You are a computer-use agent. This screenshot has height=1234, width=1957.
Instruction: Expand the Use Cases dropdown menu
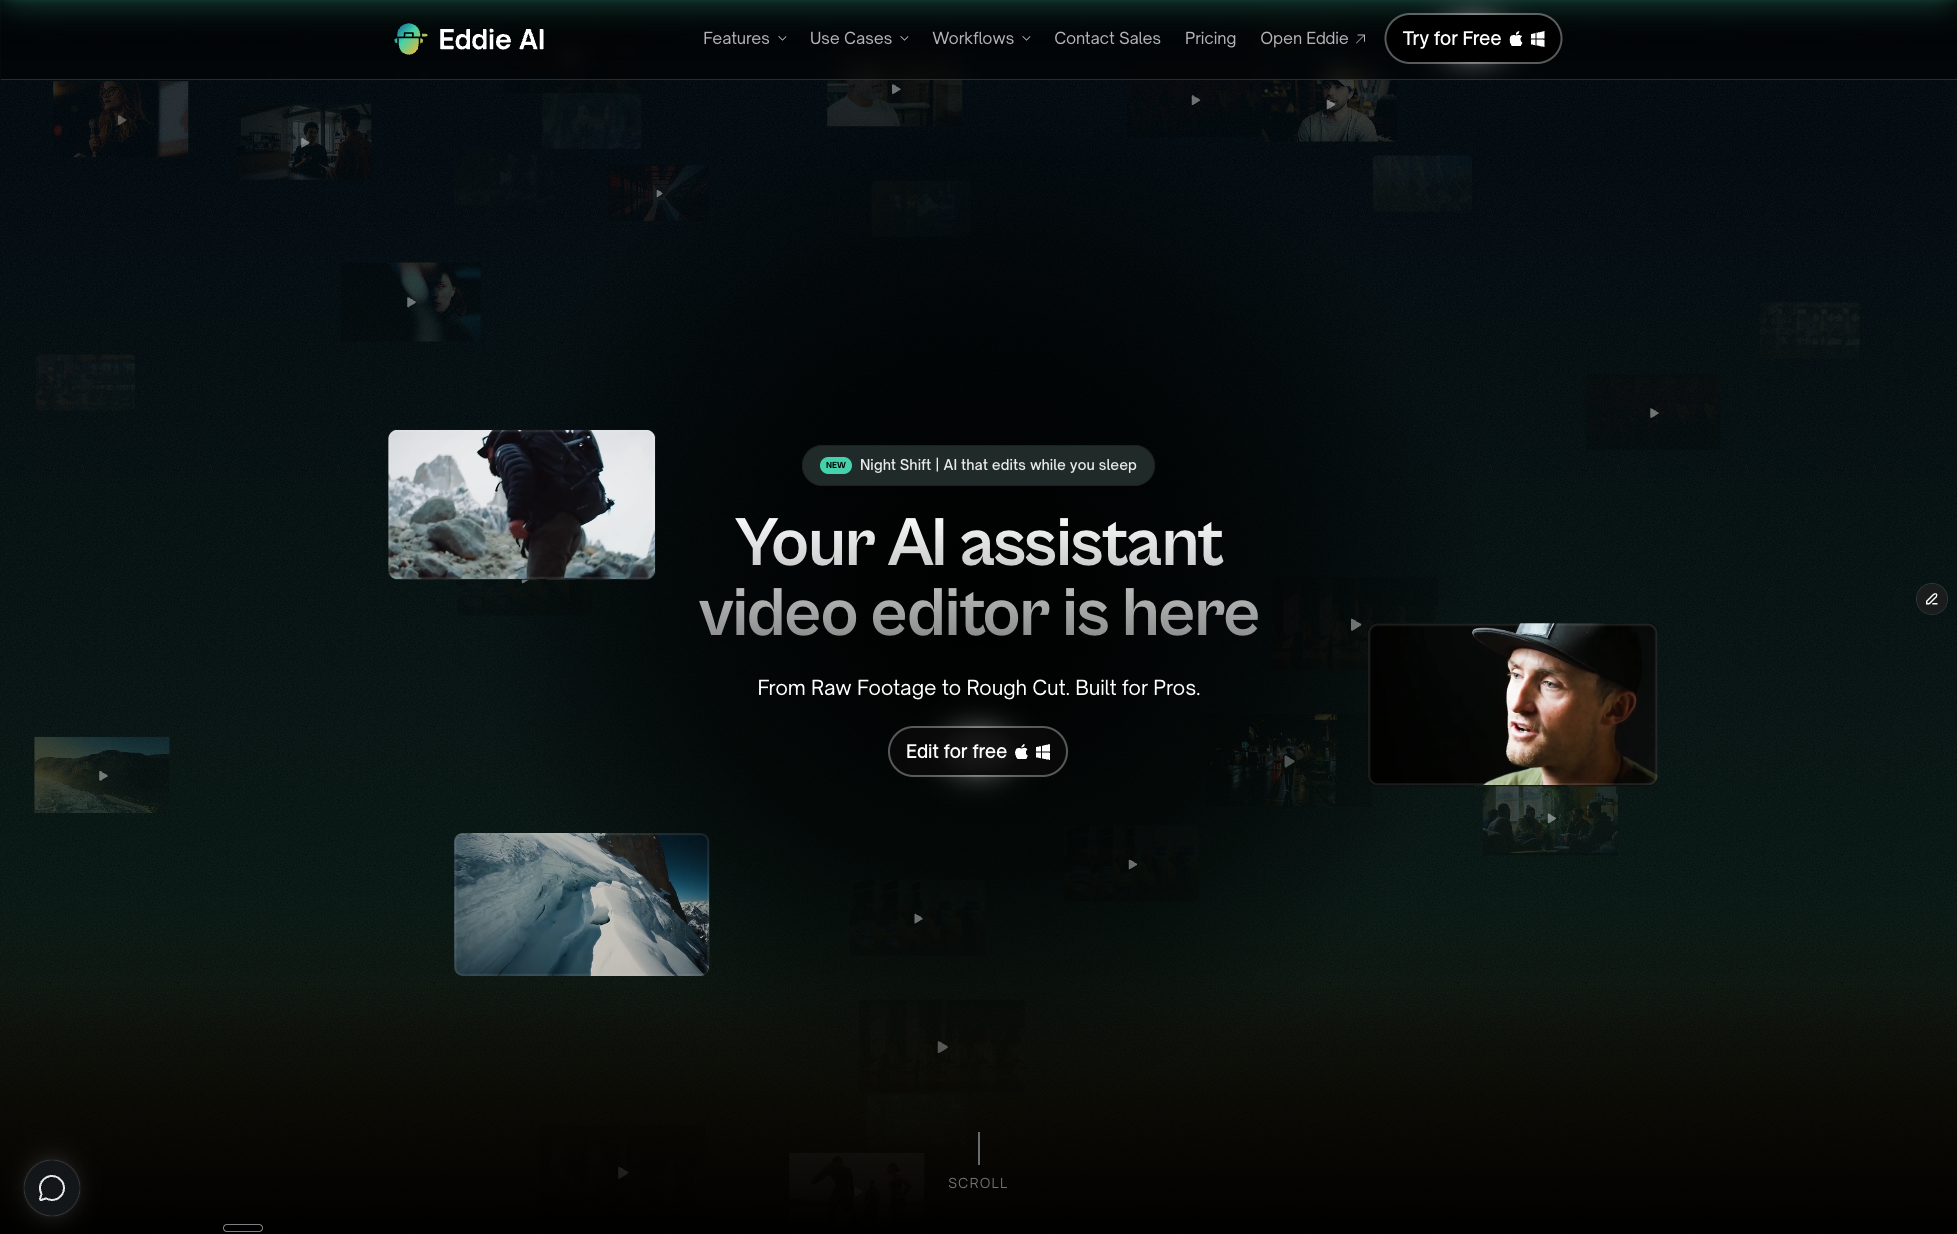point(859,39)
